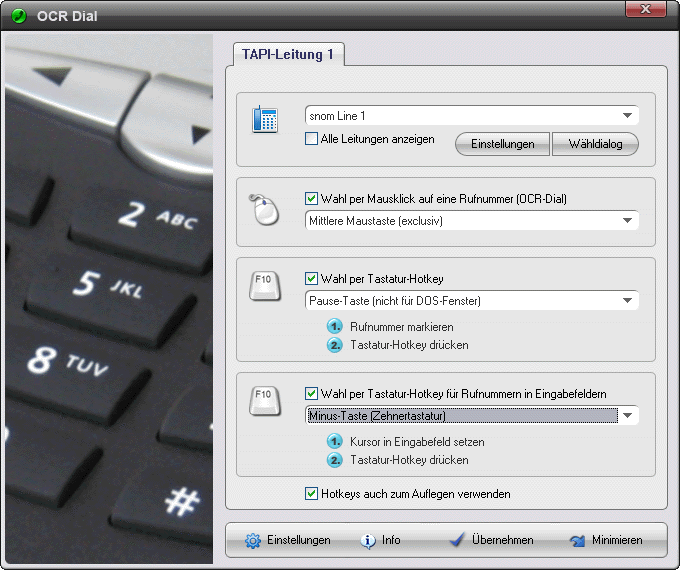Open the 'Wähldialog' button
Screen dimensions: 680x570
point(595,144)
